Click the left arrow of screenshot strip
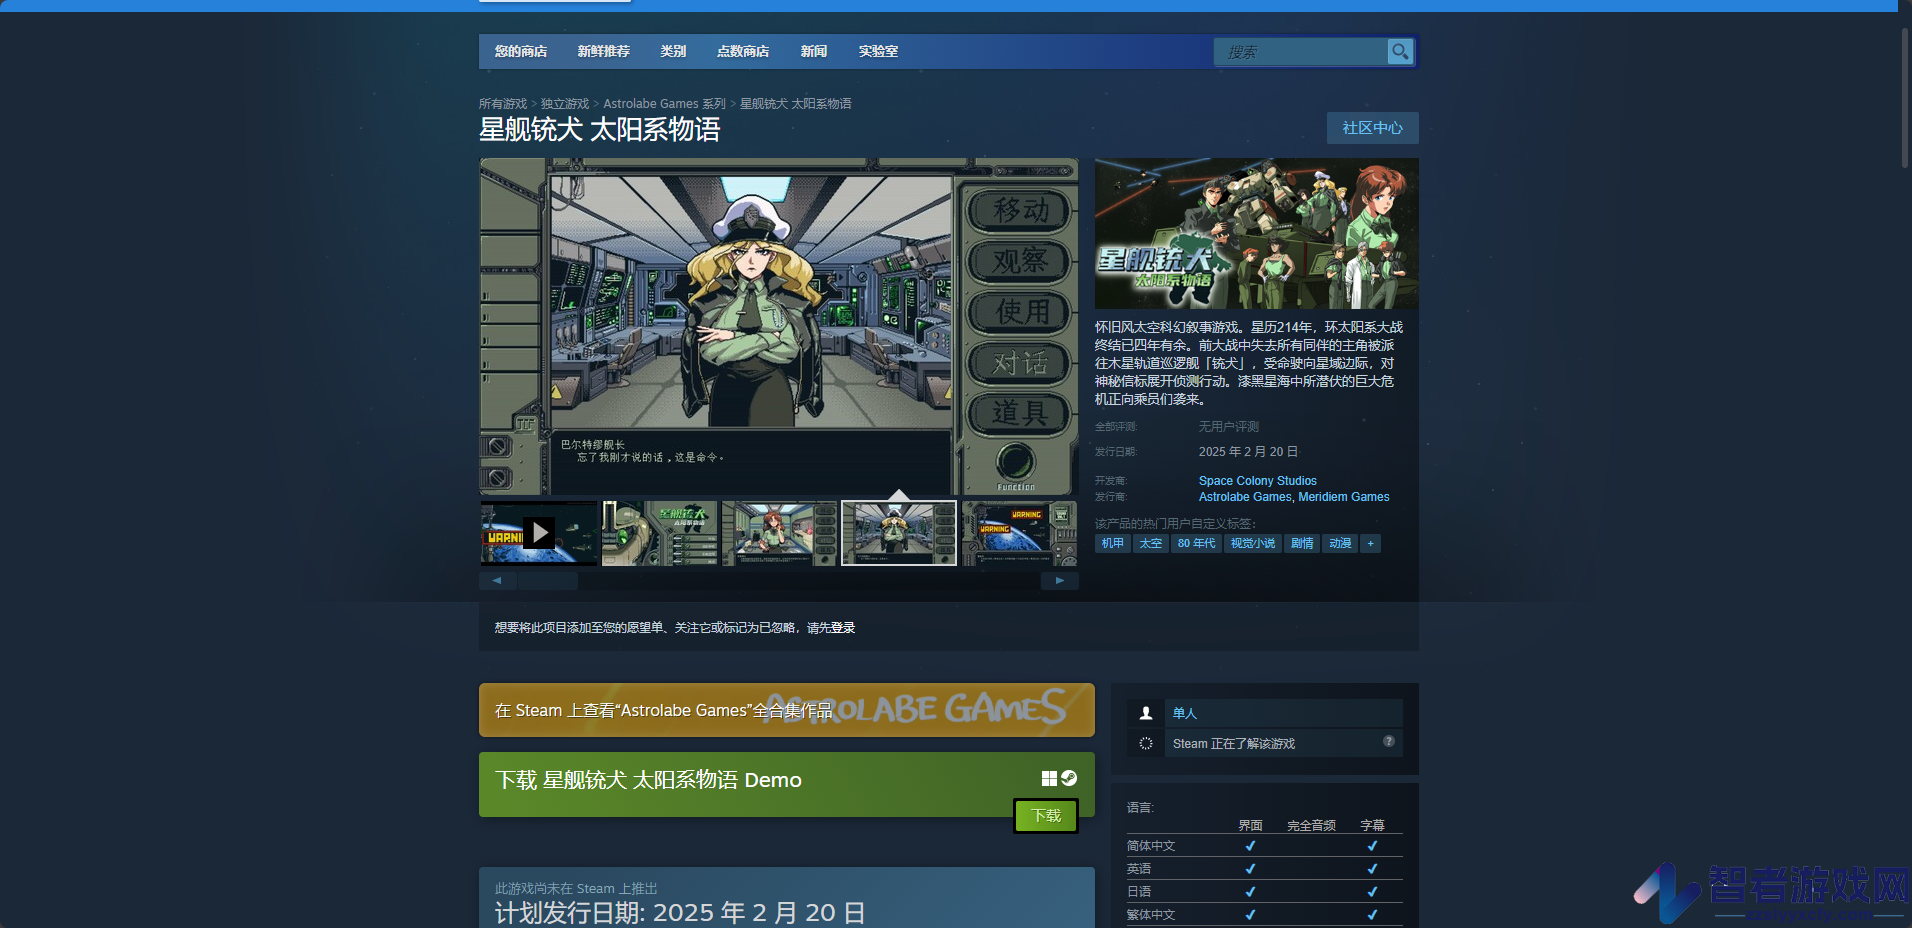Screen dimensions: 1912x928 pos(497,580)
